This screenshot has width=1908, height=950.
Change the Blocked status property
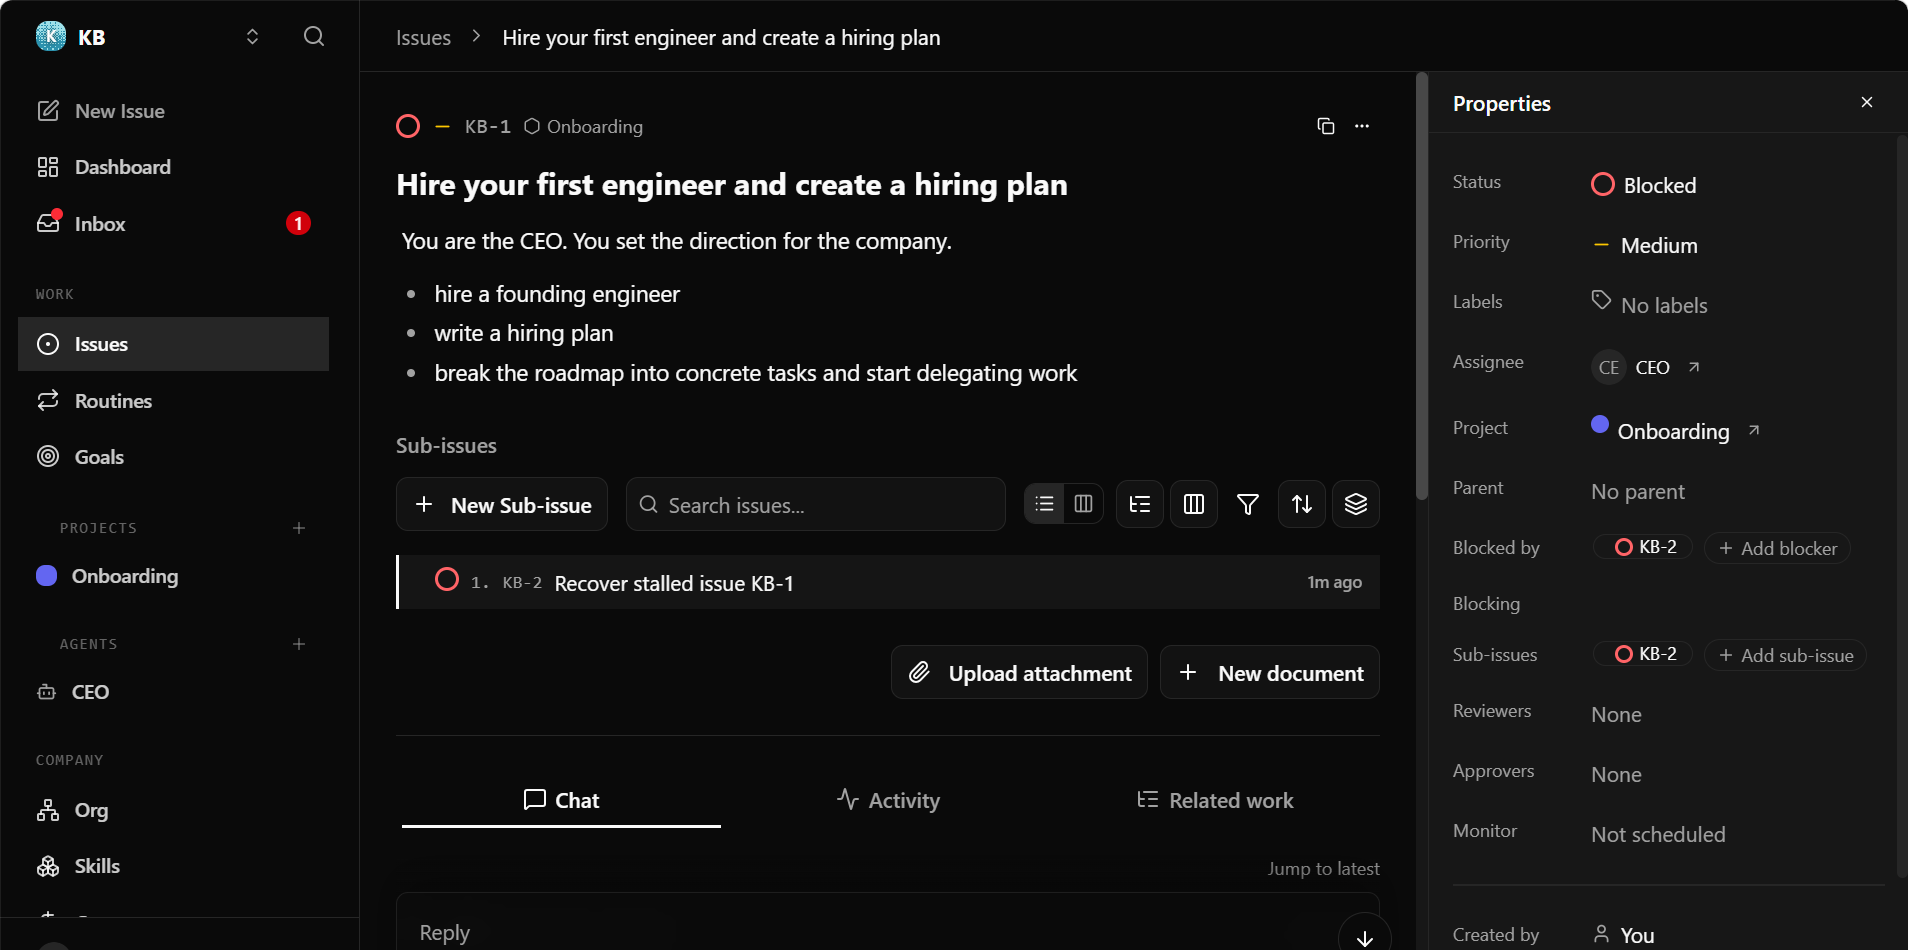1644,185
